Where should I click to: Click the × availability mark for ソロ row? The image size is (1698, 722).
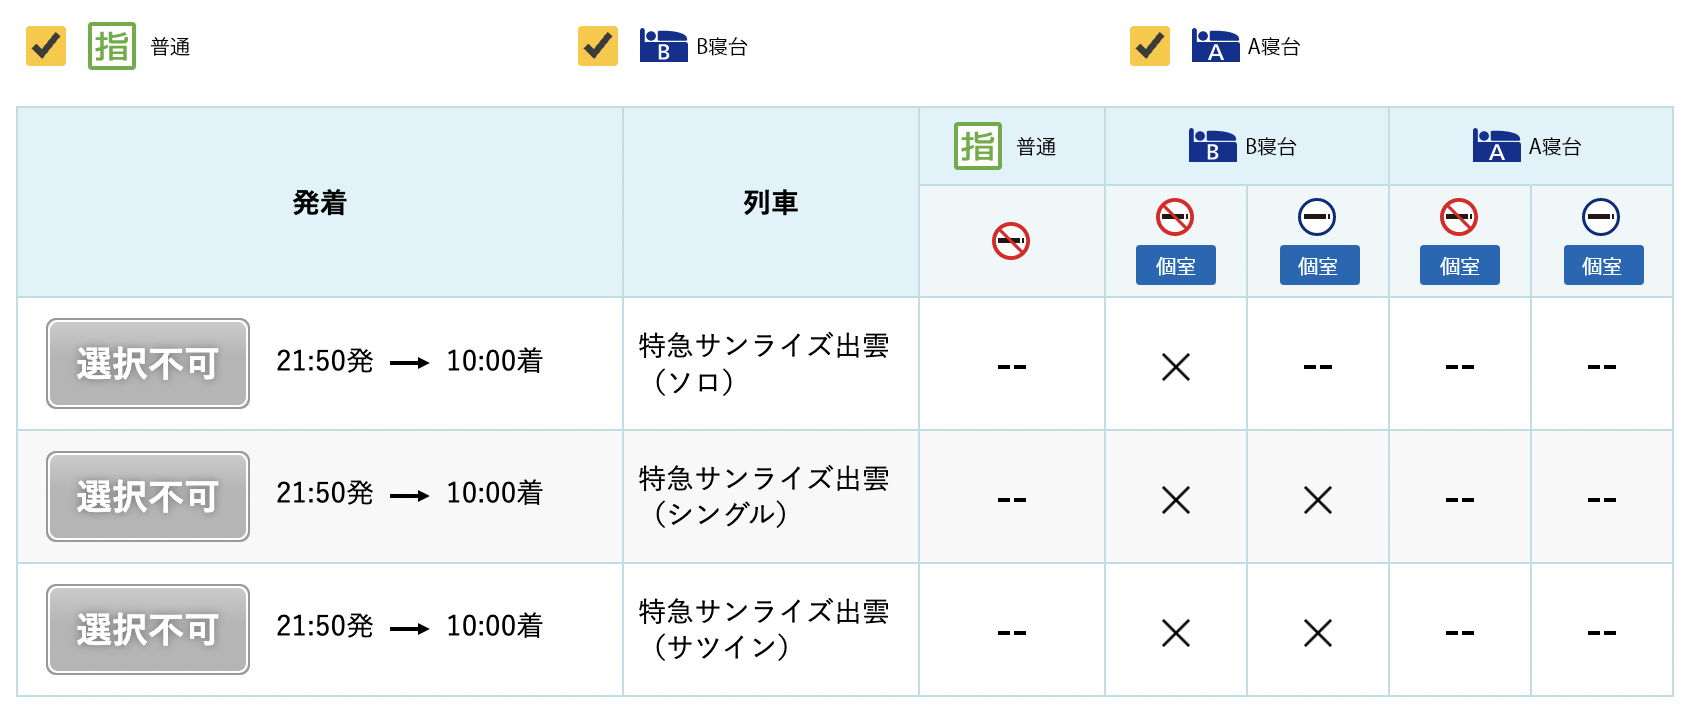tap(1176, 367)
